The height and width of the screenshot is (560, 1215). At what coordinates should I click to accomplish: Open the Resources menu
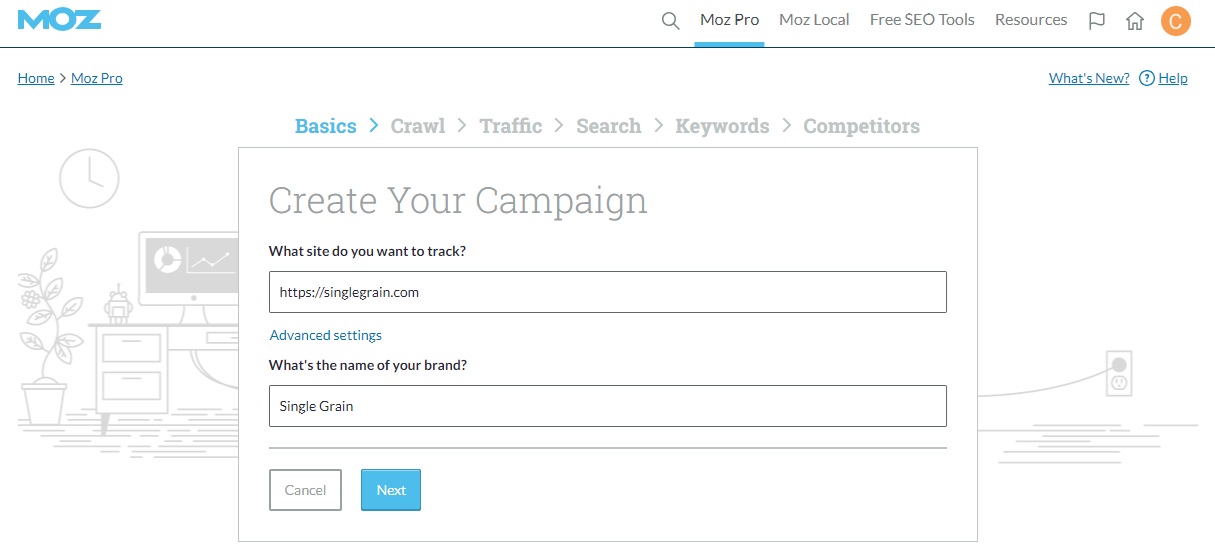1031,20
